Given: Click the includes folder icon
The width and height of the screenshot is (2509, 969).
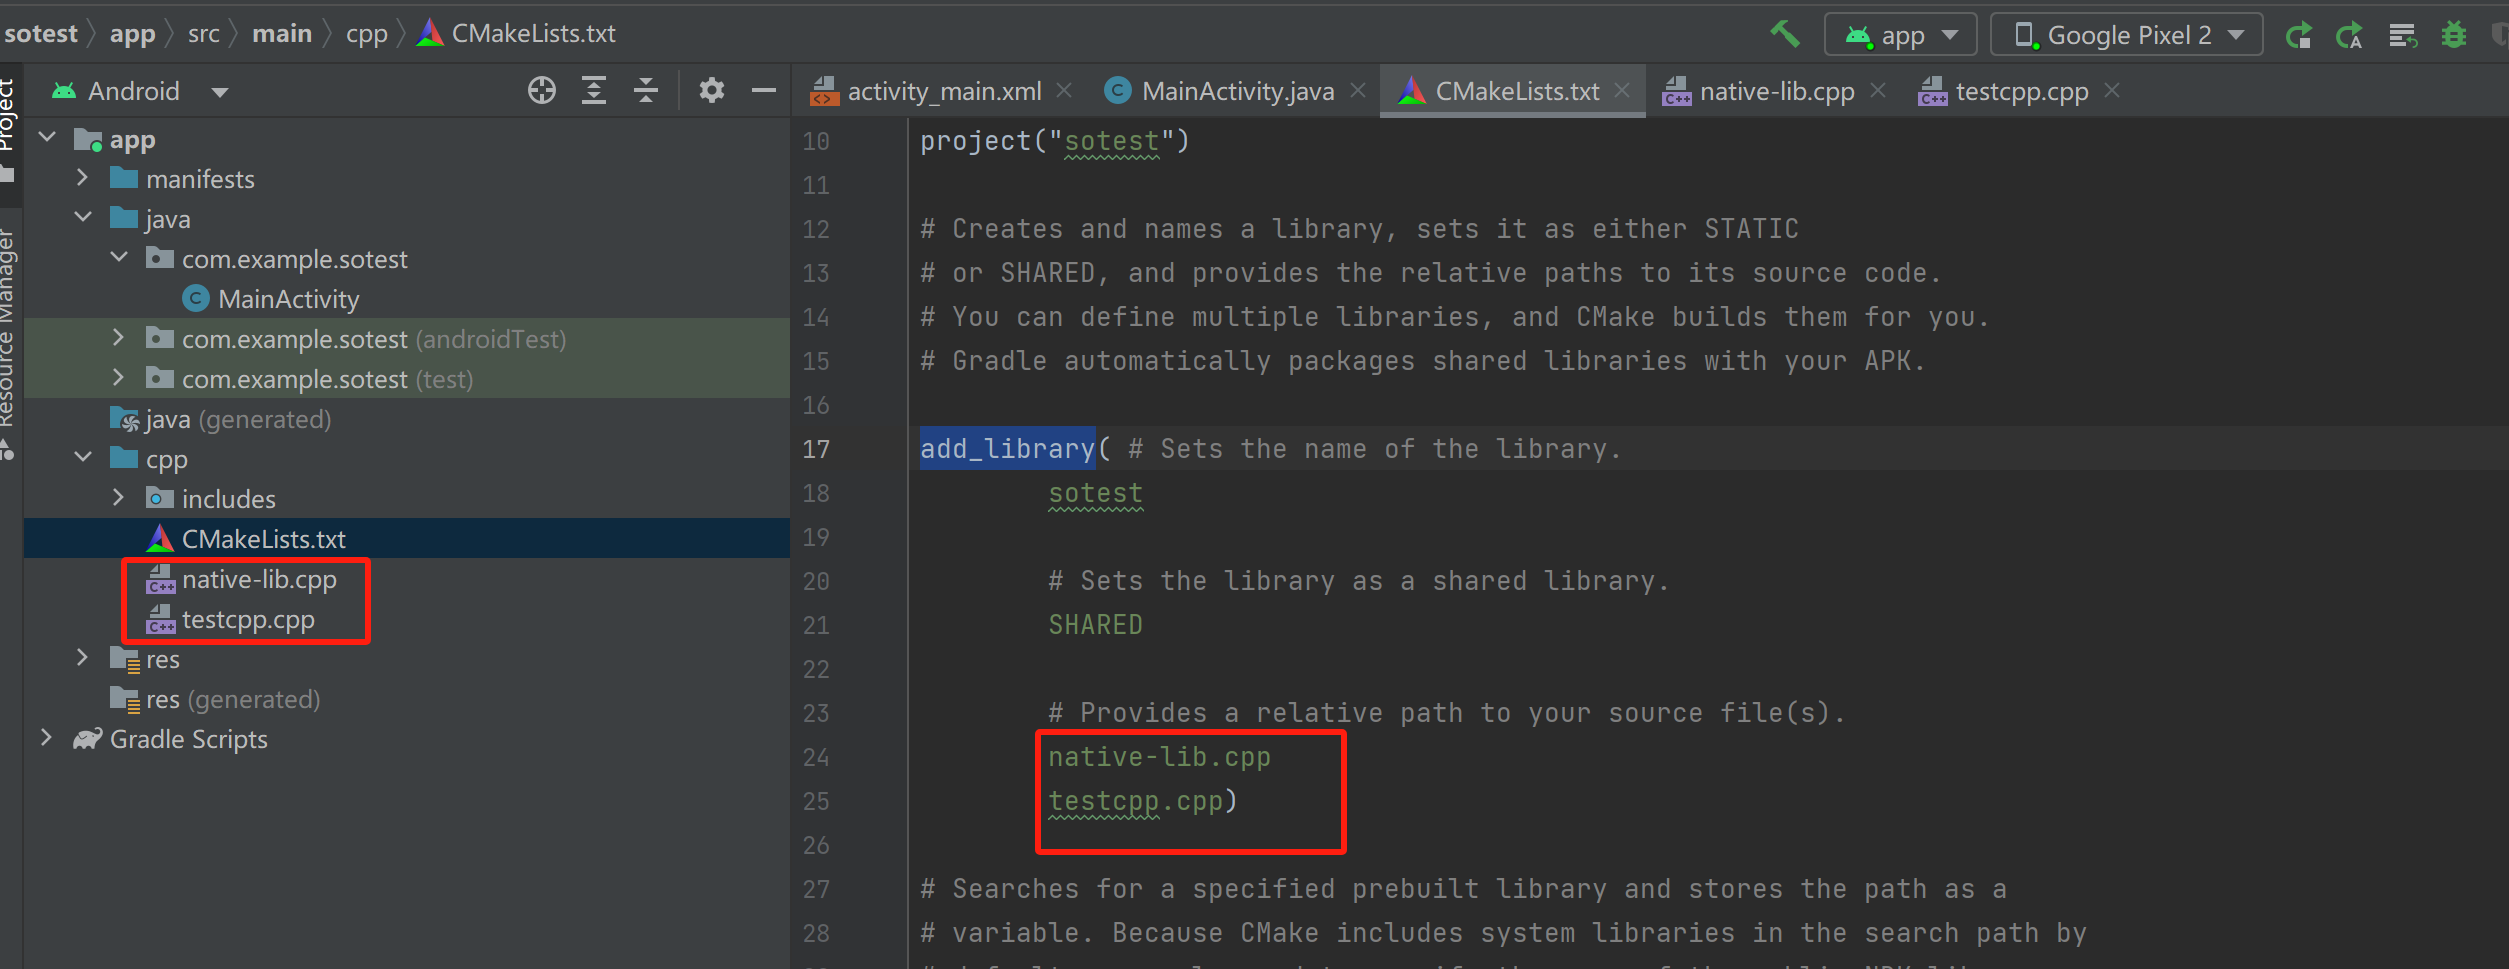Looking at the screenshot, I should pyautogui.click(x=160, y=498).
